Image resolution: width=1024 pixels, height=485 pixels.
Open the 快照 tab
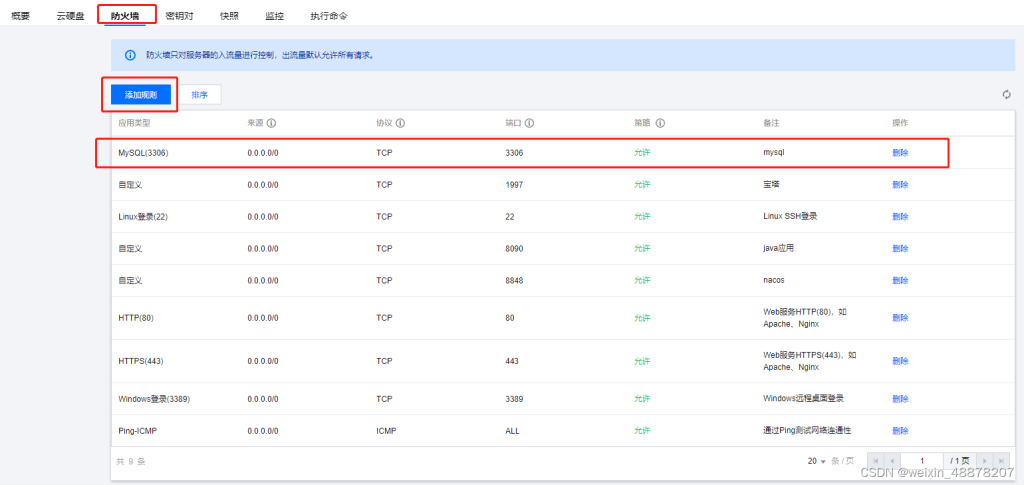(x=229, y=16)
